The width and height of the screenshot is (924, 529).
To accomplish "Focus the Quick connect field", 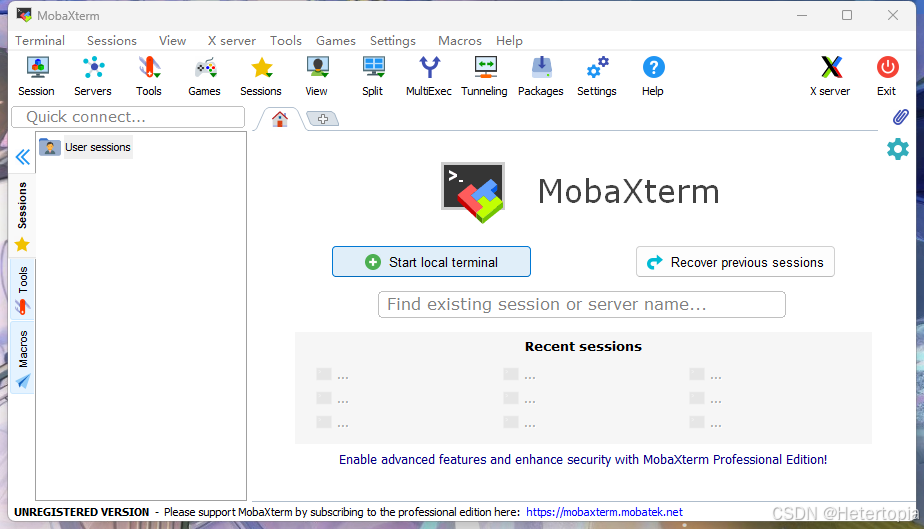I will tap(128, 117).
